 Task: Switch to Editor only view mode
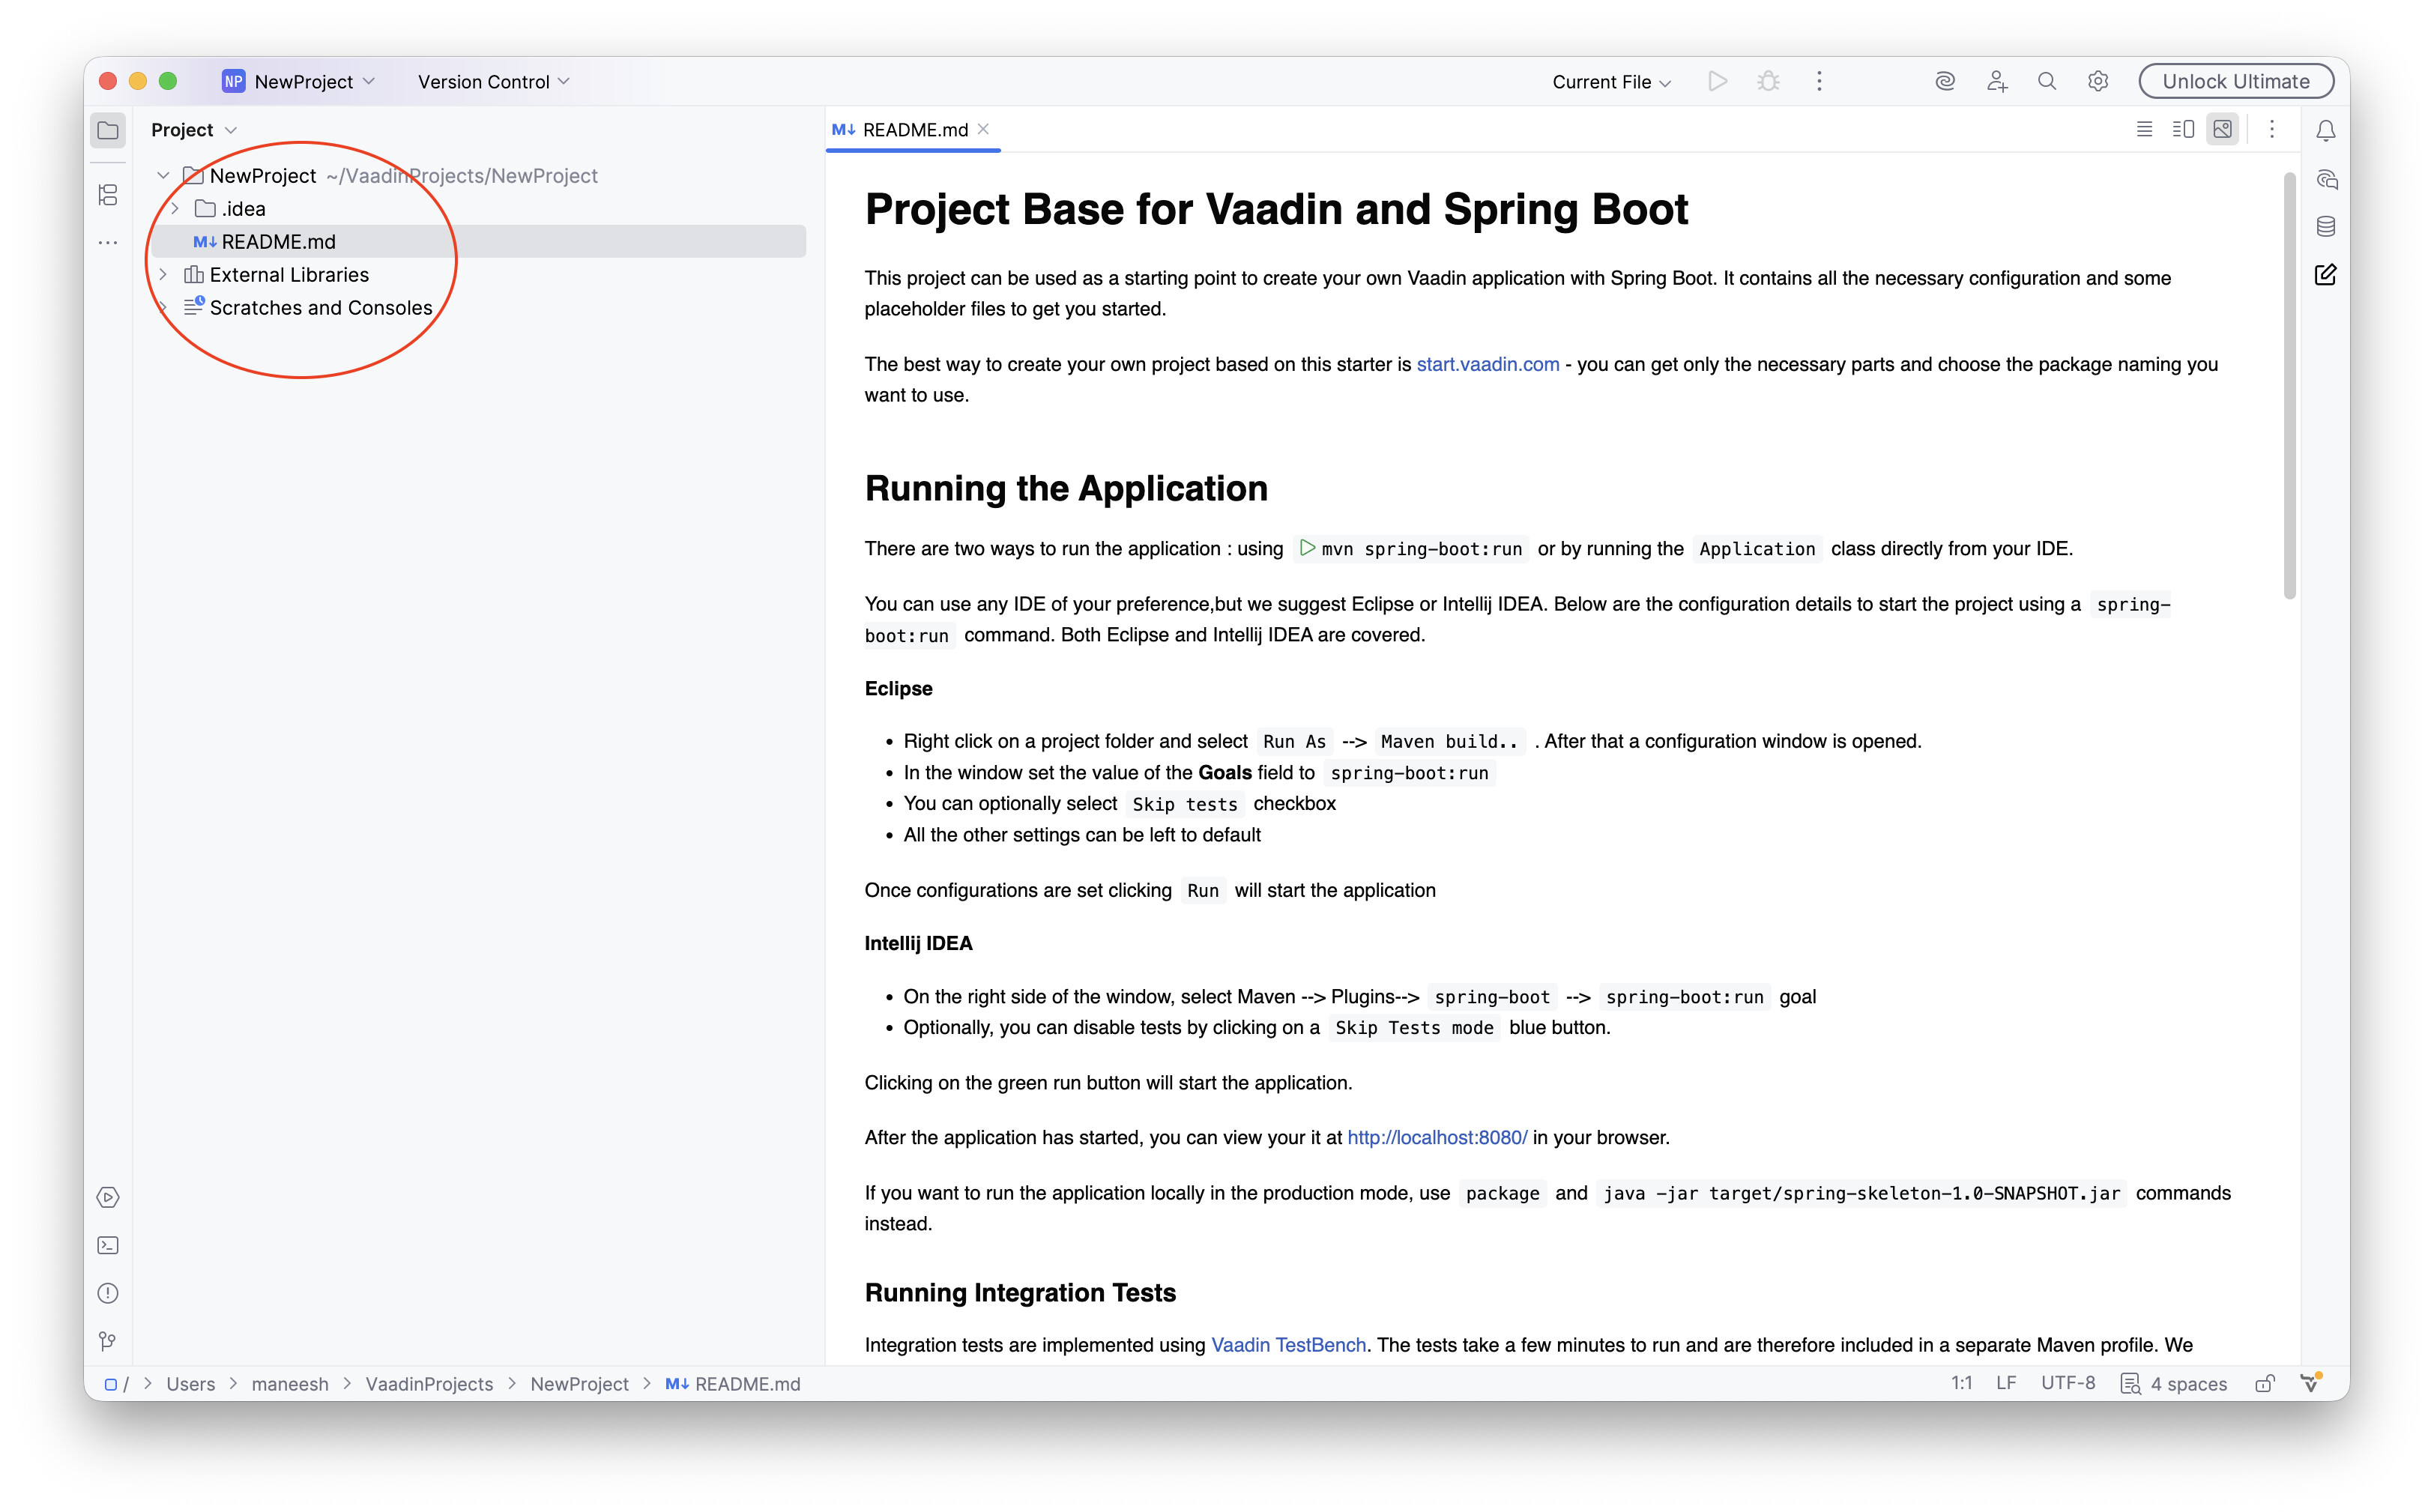2144,130
